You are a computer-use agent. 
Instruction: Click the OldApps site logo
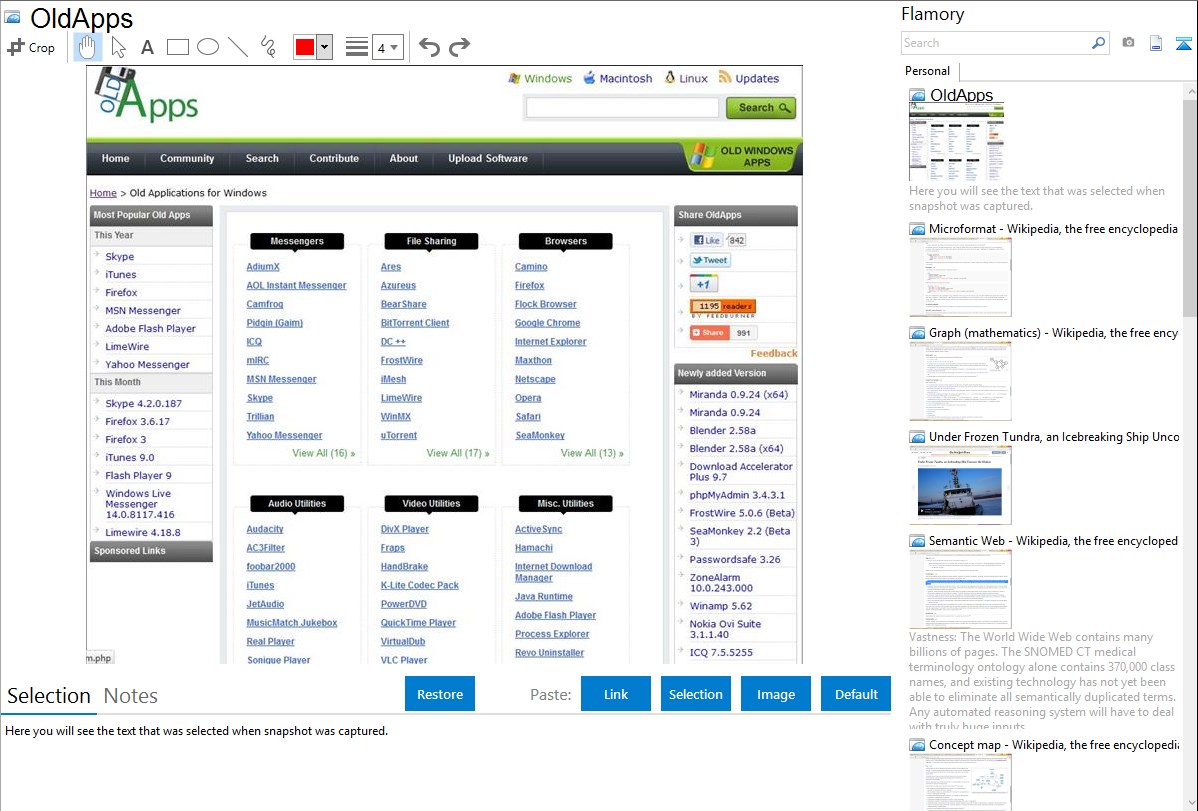(147, 96)
